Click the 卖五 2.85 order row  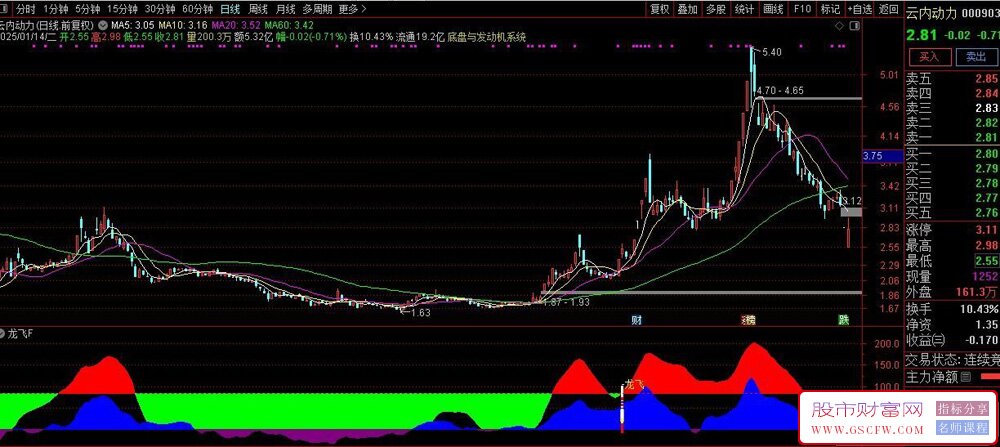pos(953,80)
